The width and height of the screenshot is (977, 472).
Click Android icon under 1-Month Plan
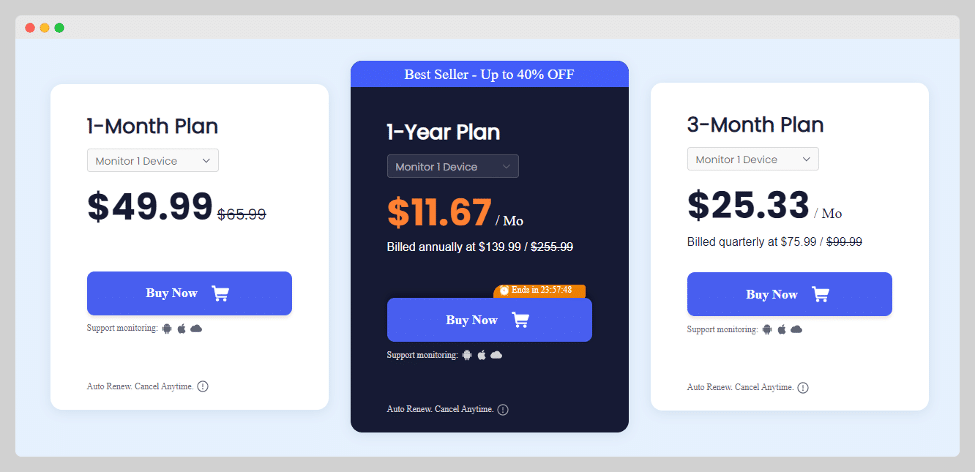tap(167, 328)
